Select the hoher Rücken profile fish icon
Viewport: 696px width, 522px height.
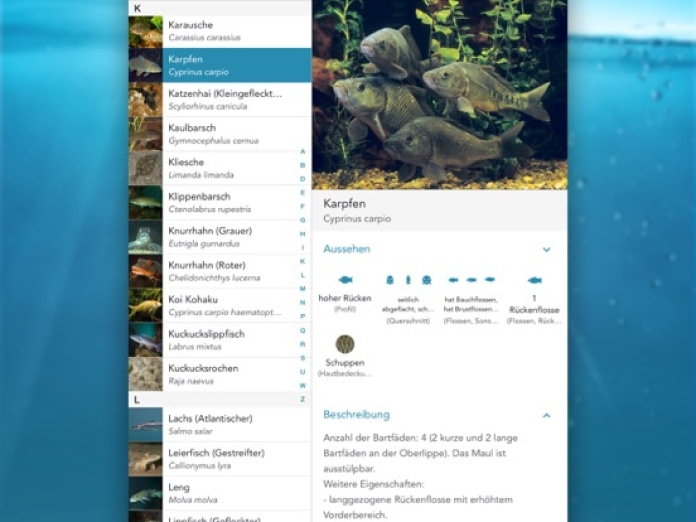[x=345, y=280]
